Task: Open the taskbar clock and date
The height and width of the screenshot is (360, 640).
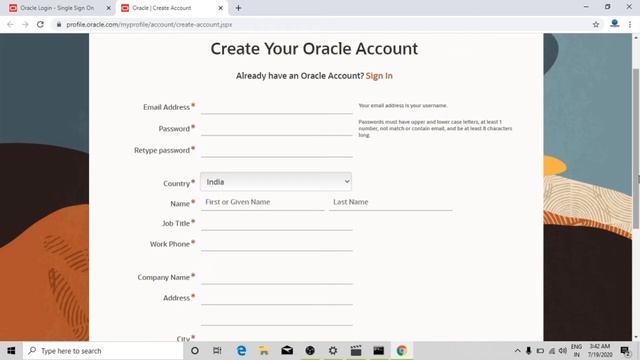Action: click(x=600, y=351)
